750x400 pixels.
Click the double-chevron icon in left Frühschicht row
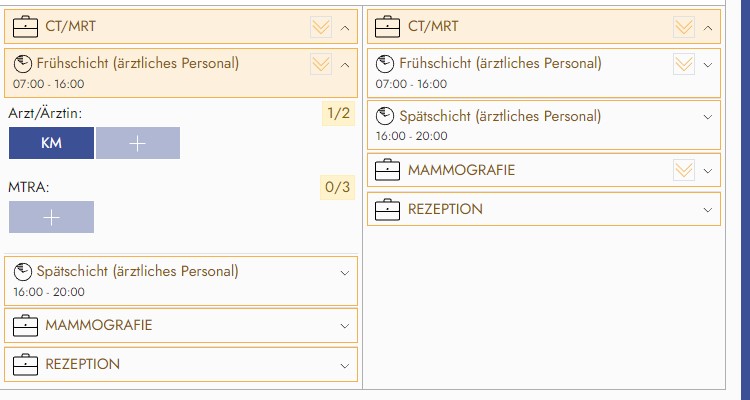click(321, 64)
